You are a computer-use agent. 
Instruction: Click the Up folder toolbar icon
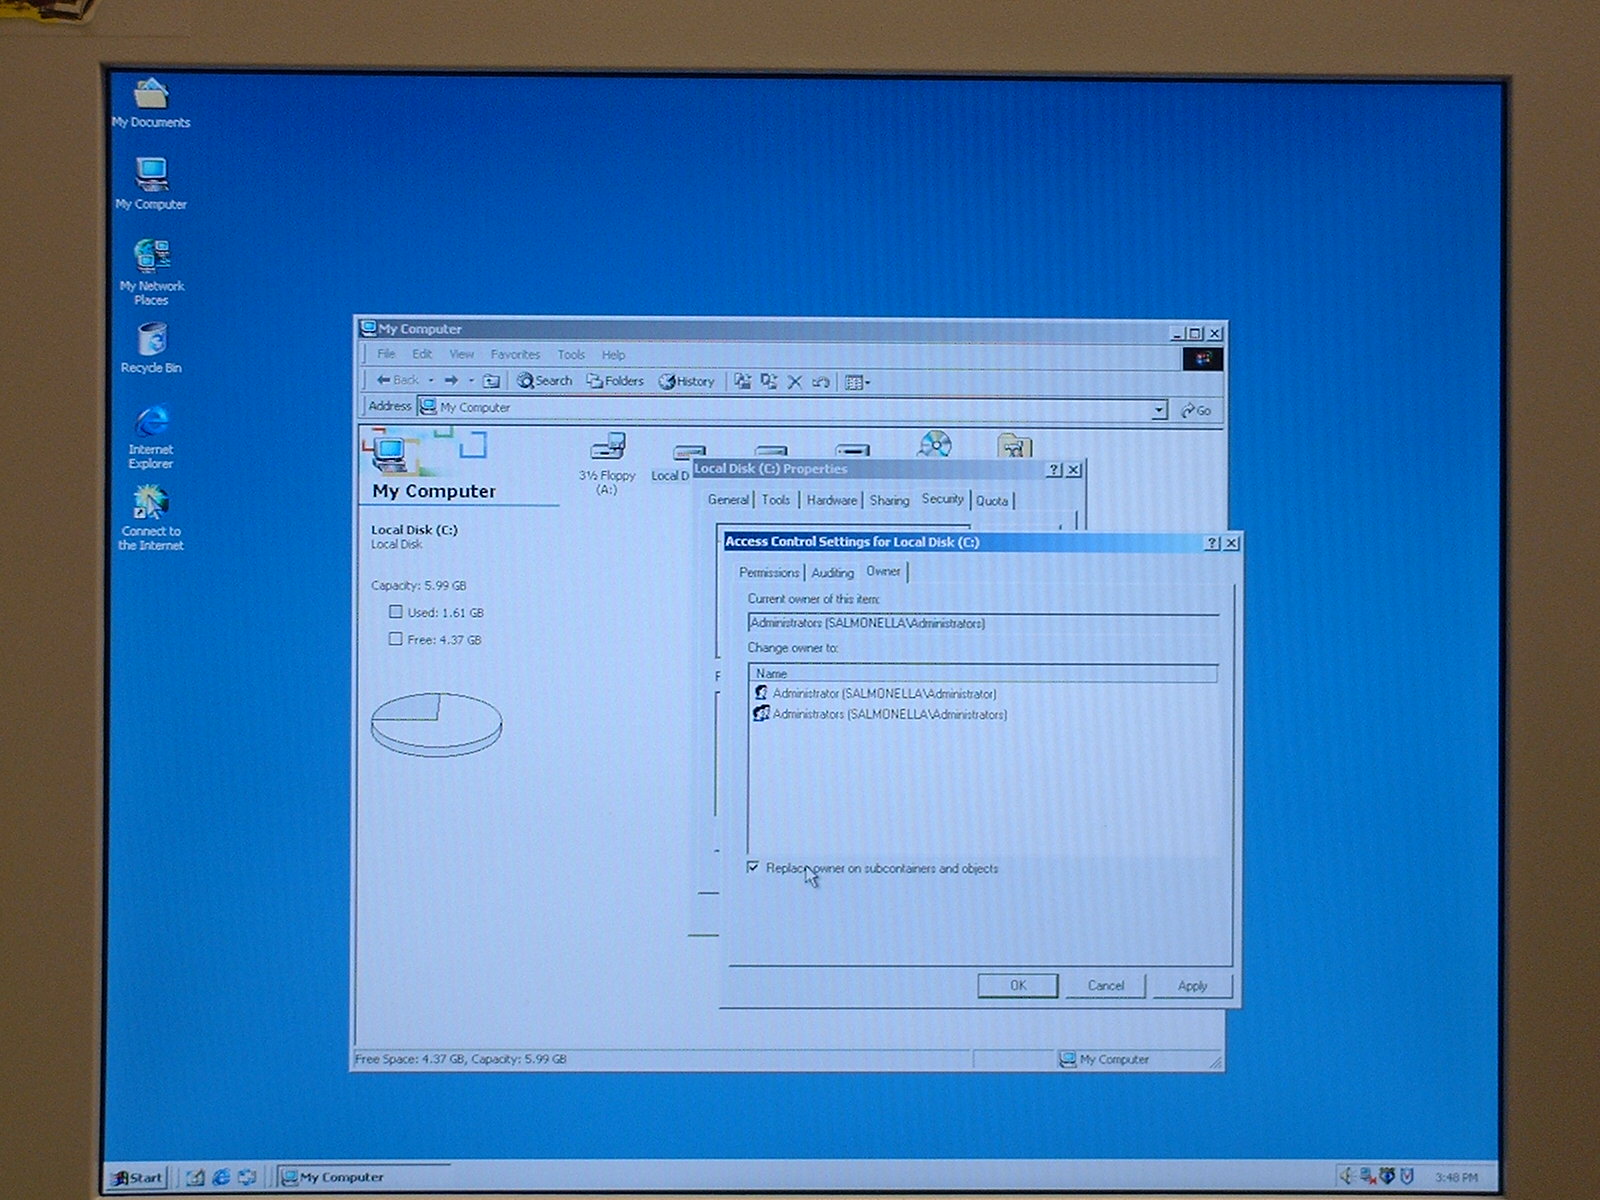[491, 381]
